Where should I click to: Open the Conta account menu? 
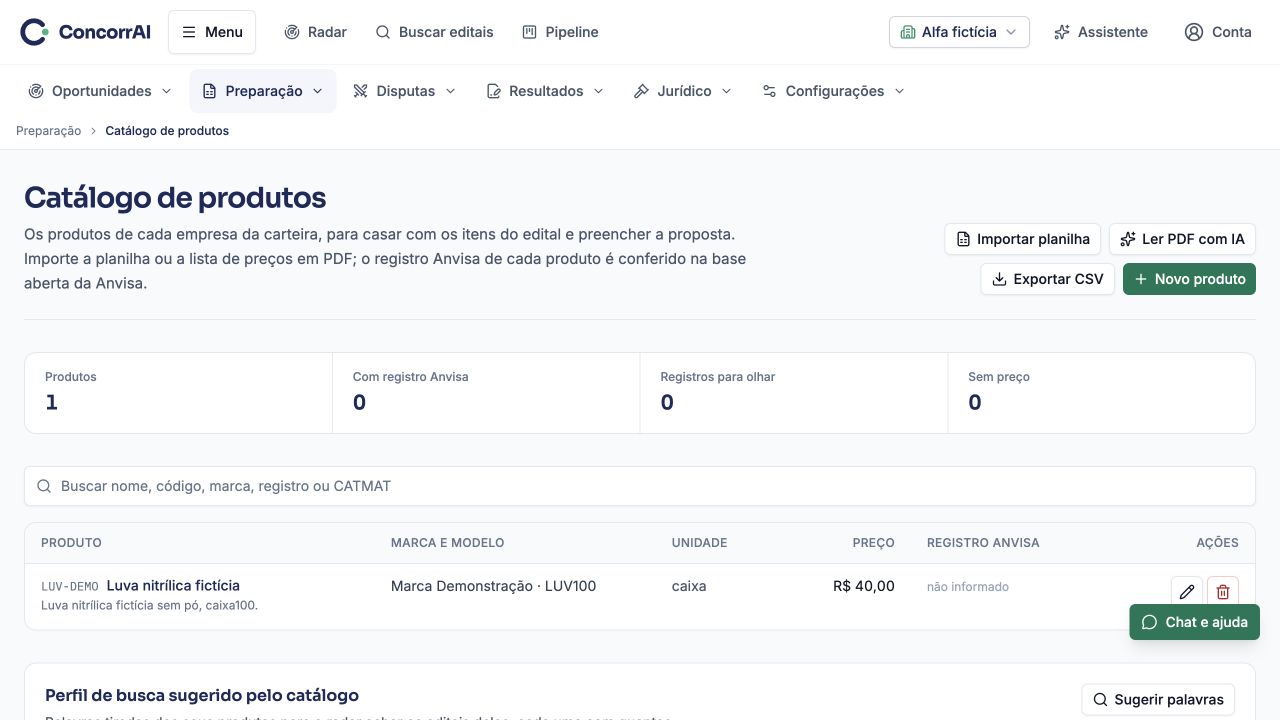pos(1218,32)
